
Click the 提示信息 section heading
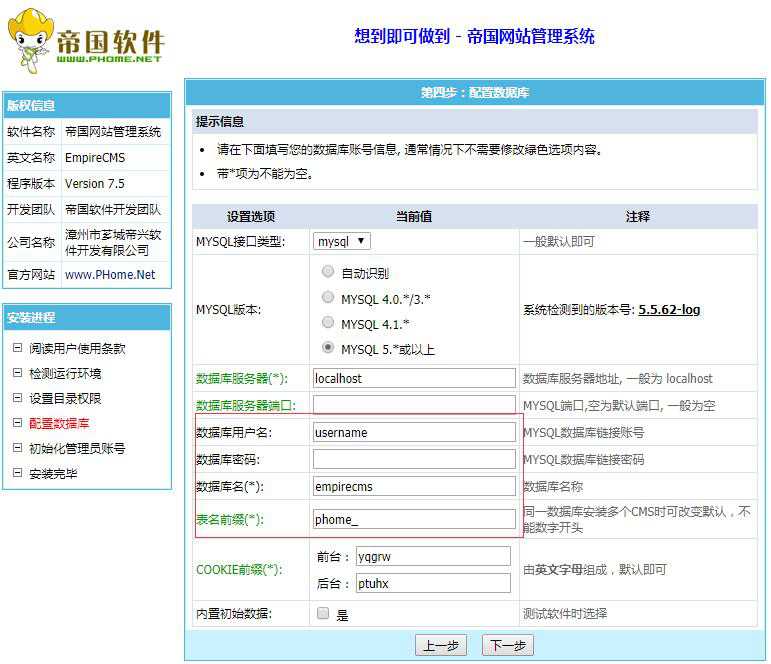[220, 121]
